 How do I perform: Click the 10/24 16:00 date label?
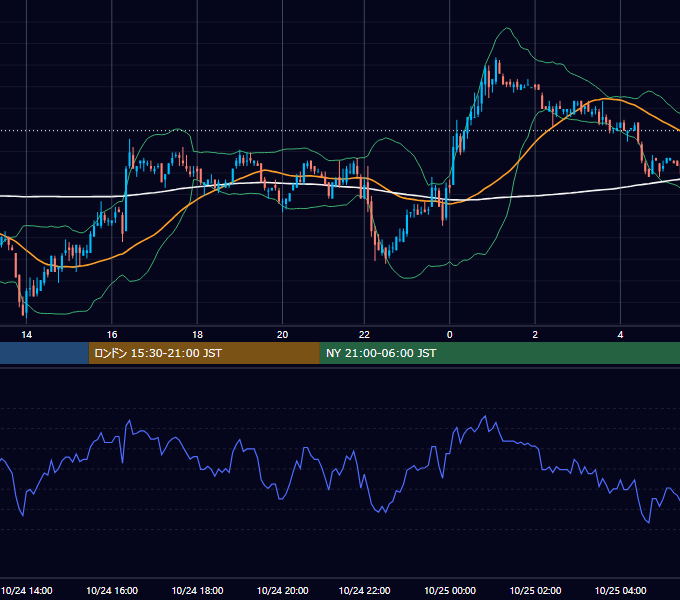112,590
